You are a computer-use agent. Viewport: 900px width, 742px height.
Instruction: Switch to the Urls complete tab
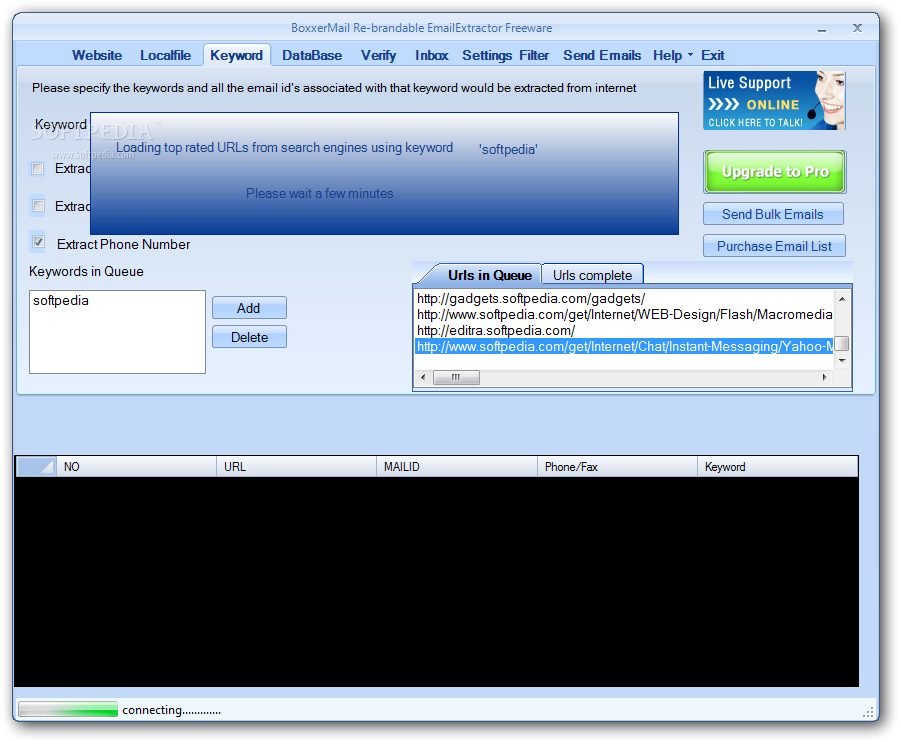(592, 275)
